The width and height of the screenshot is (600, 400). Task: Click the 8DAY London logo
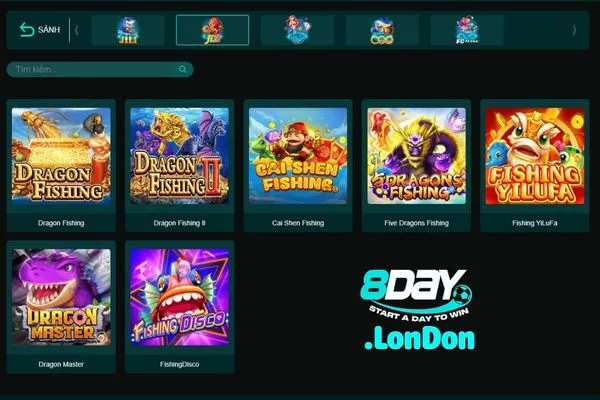[x=418, y=309]
